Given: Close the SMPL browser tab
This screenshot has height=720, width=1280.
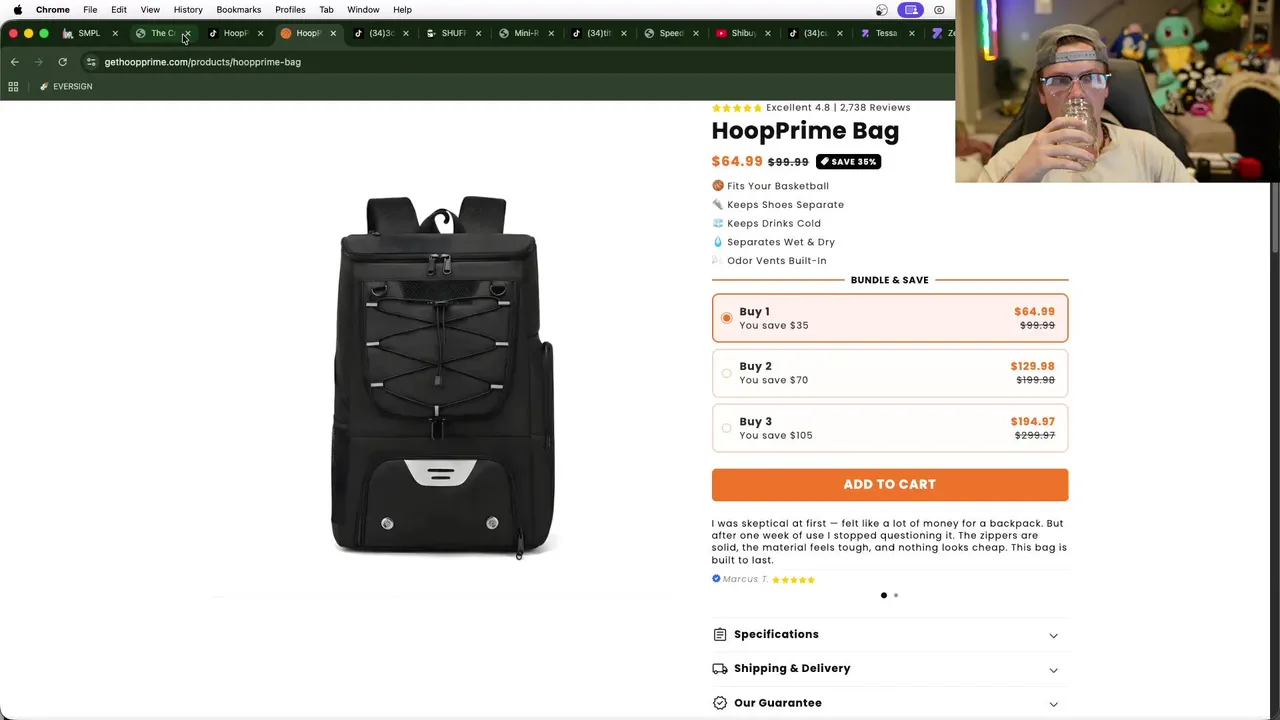Looking at the screenshot, I should click(115, 33).
